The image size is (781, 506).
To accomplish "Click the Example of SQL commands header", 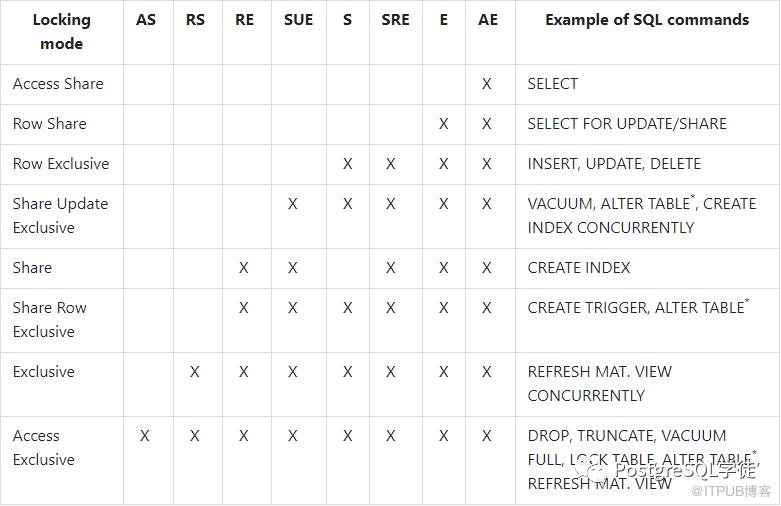I will (646, 20).
